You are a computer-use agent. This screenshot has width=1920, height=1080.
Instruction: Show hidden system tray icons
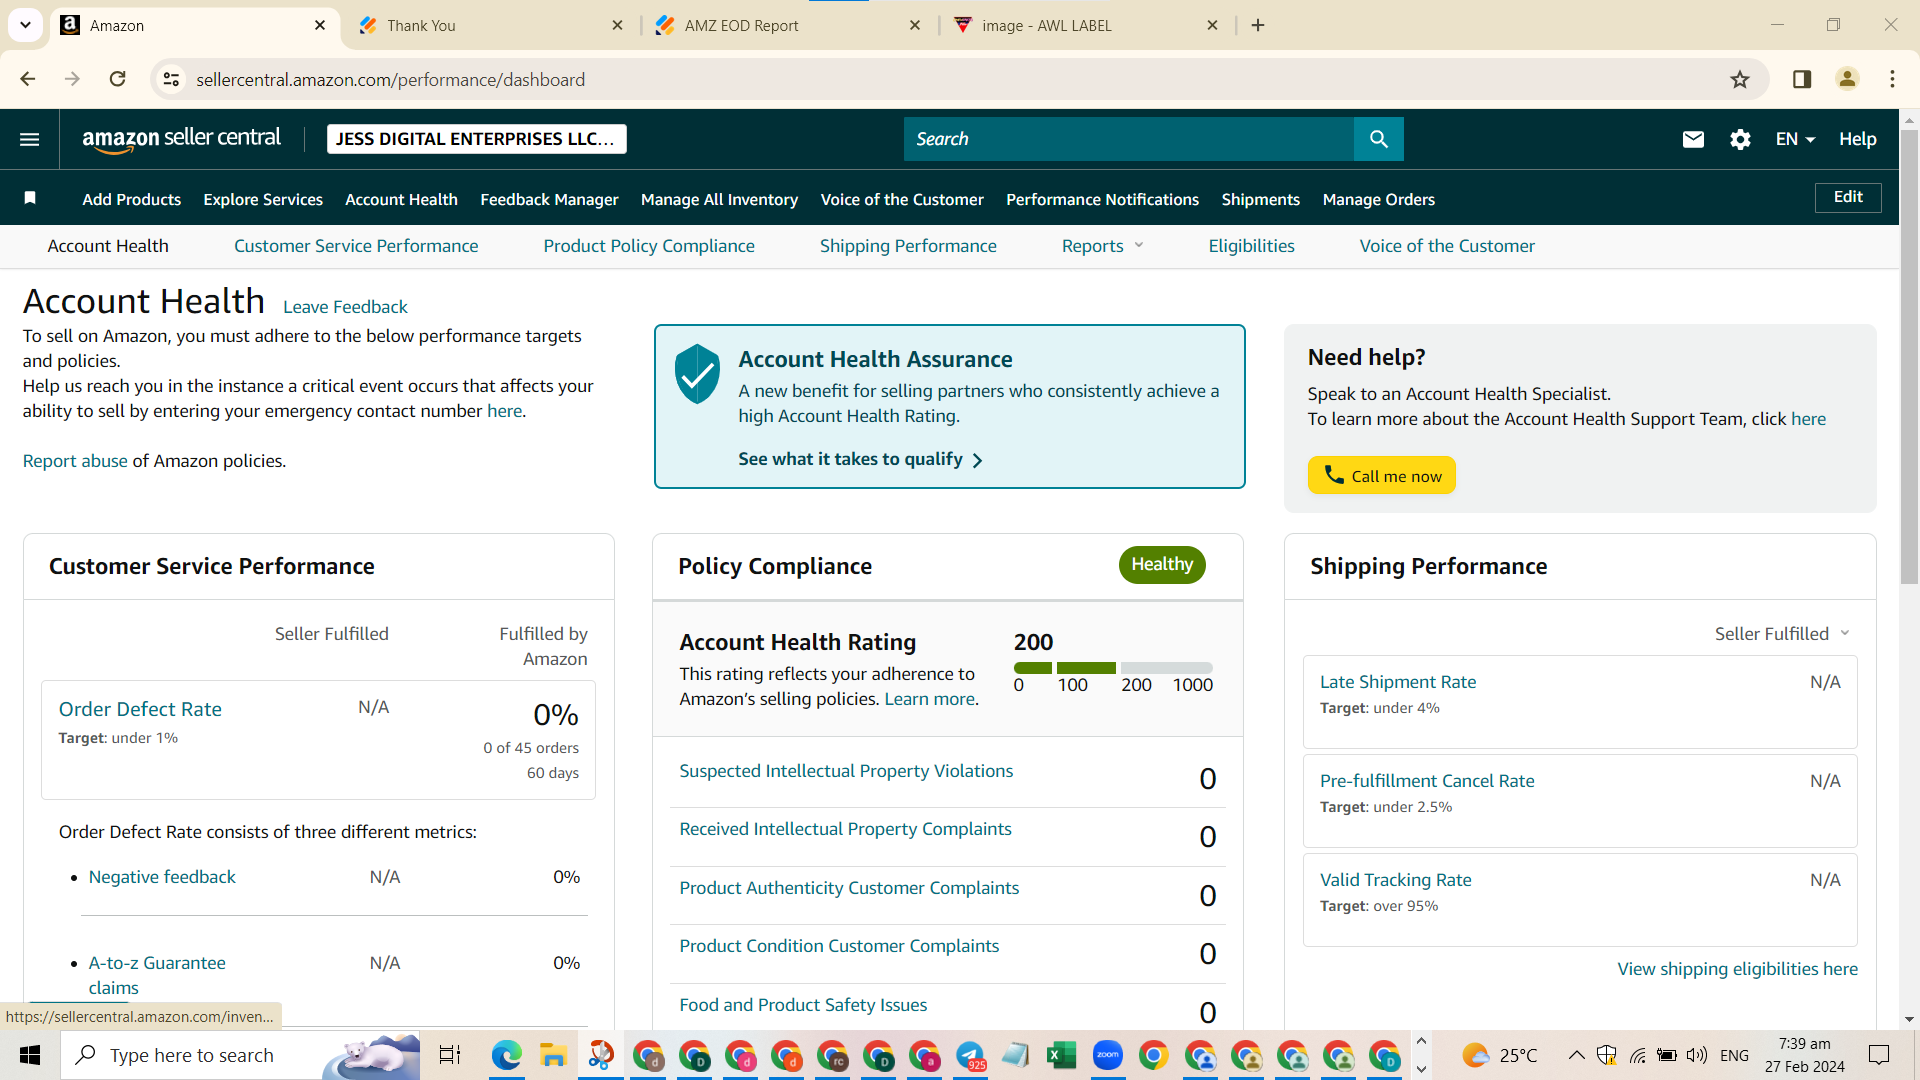[x=1576, y=1055]
